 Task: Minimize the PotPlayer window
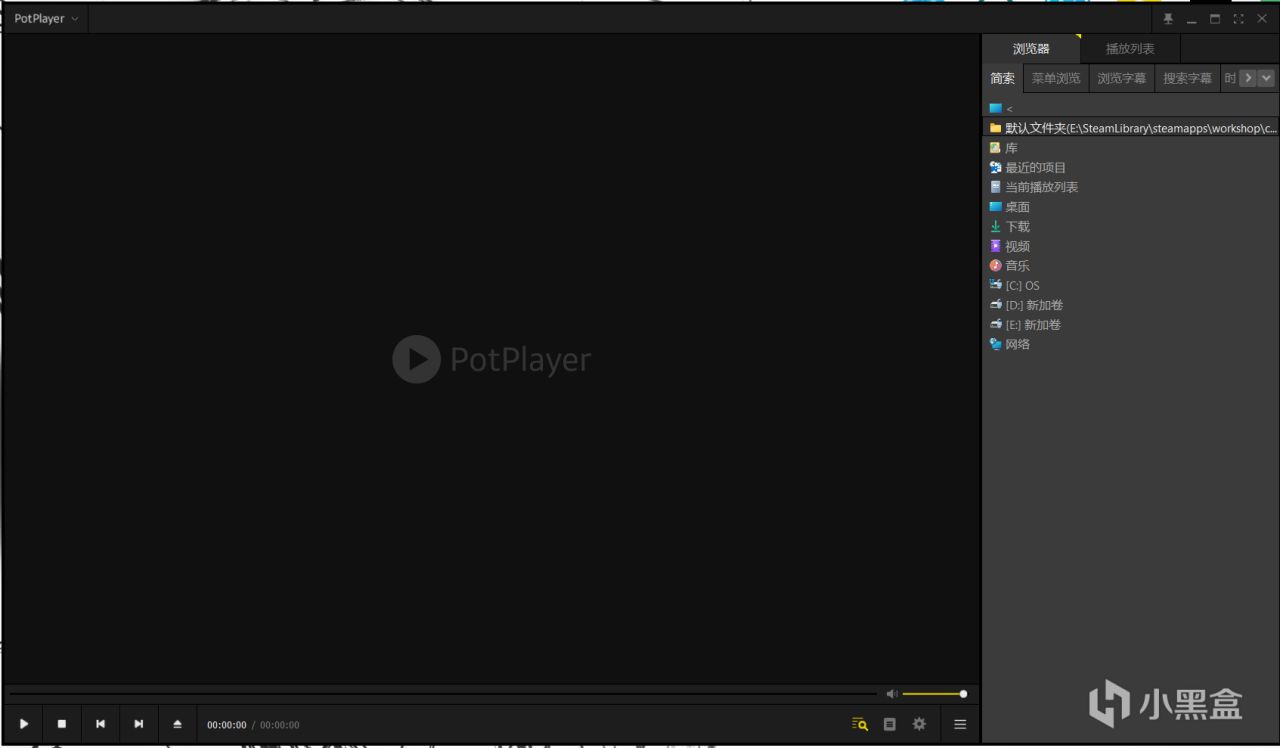pyautogui.click(x=1192, y=19)
